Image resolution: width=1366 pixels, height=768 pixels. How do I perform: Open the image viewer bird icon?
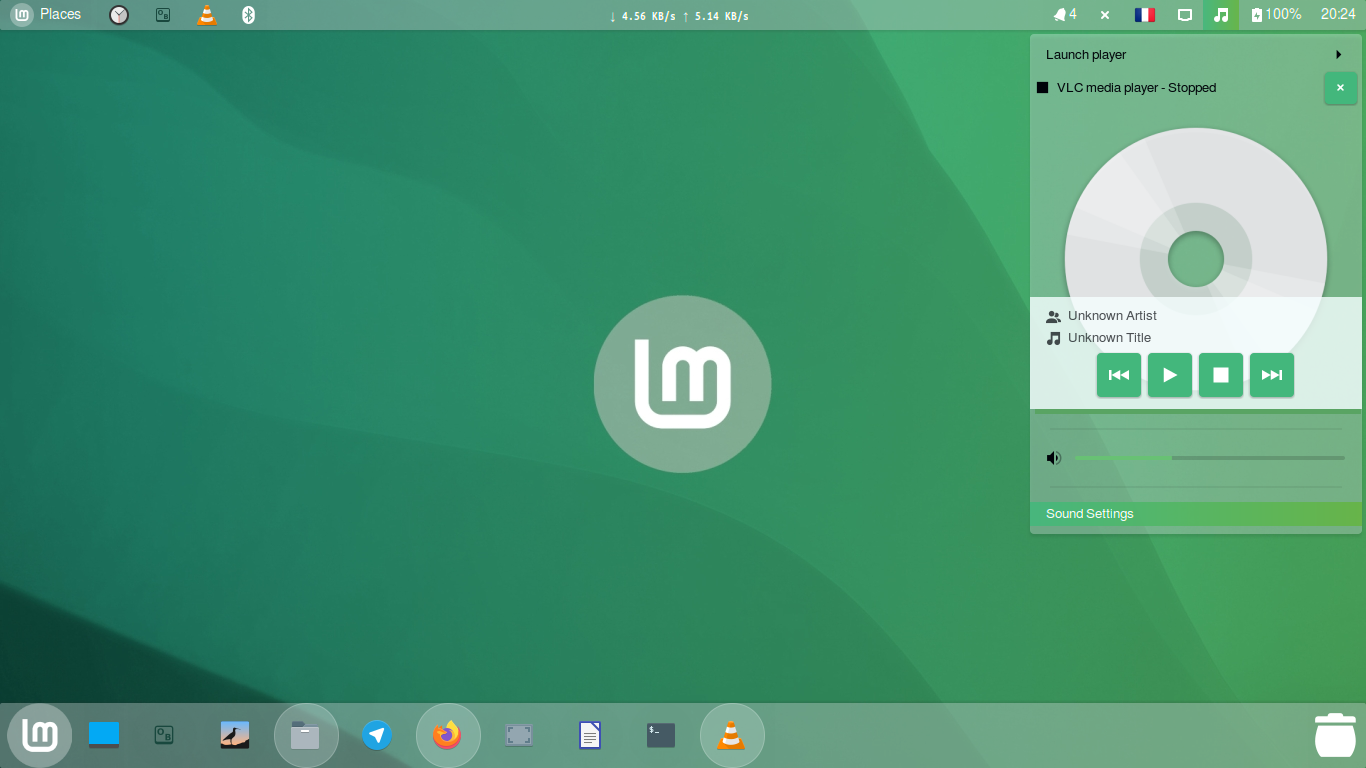(235, 736)
